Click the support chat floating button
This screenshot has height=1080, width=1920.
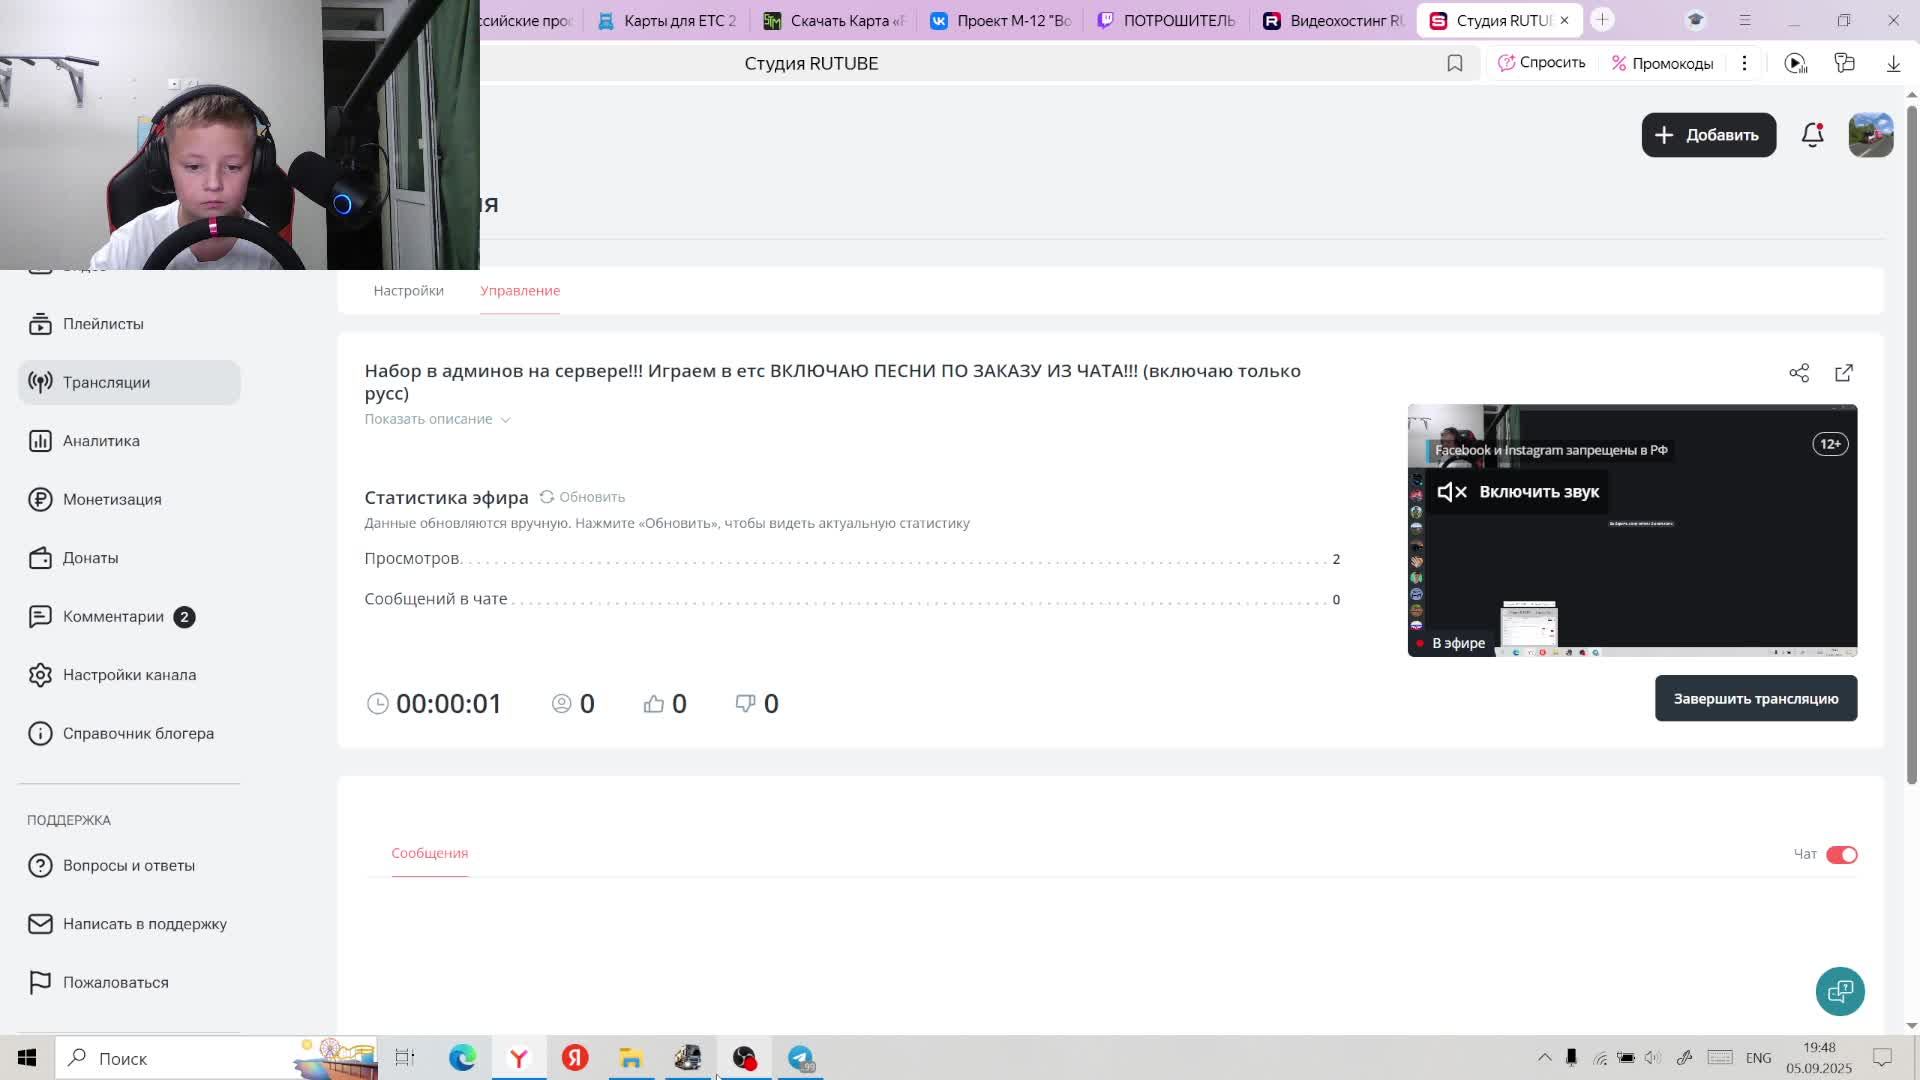(1840, 991)
